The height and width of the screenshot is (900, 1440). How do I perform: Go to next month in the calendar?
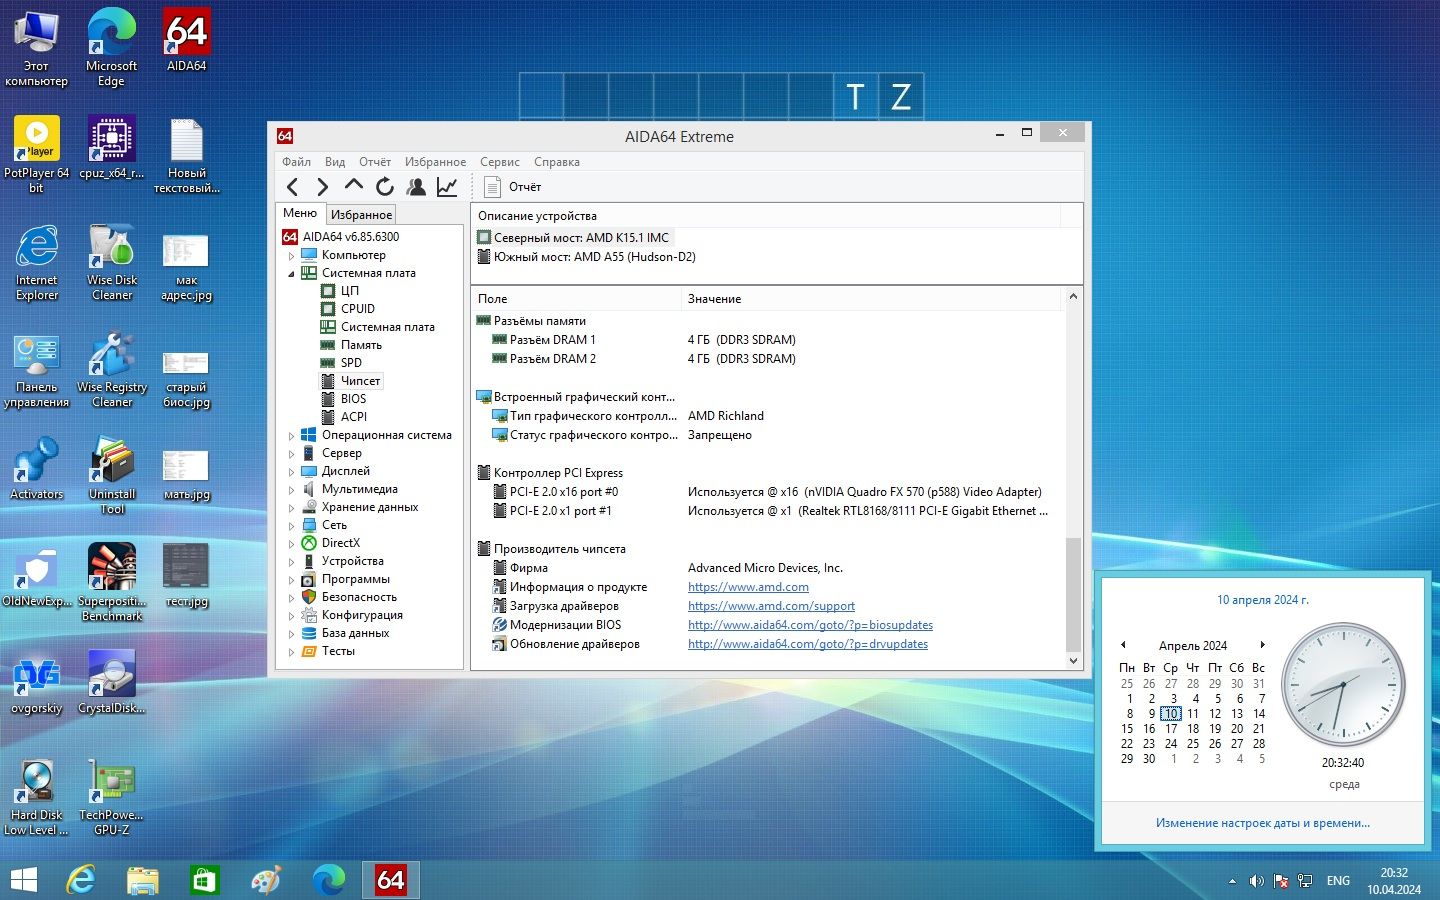[x=1262, y=645]
